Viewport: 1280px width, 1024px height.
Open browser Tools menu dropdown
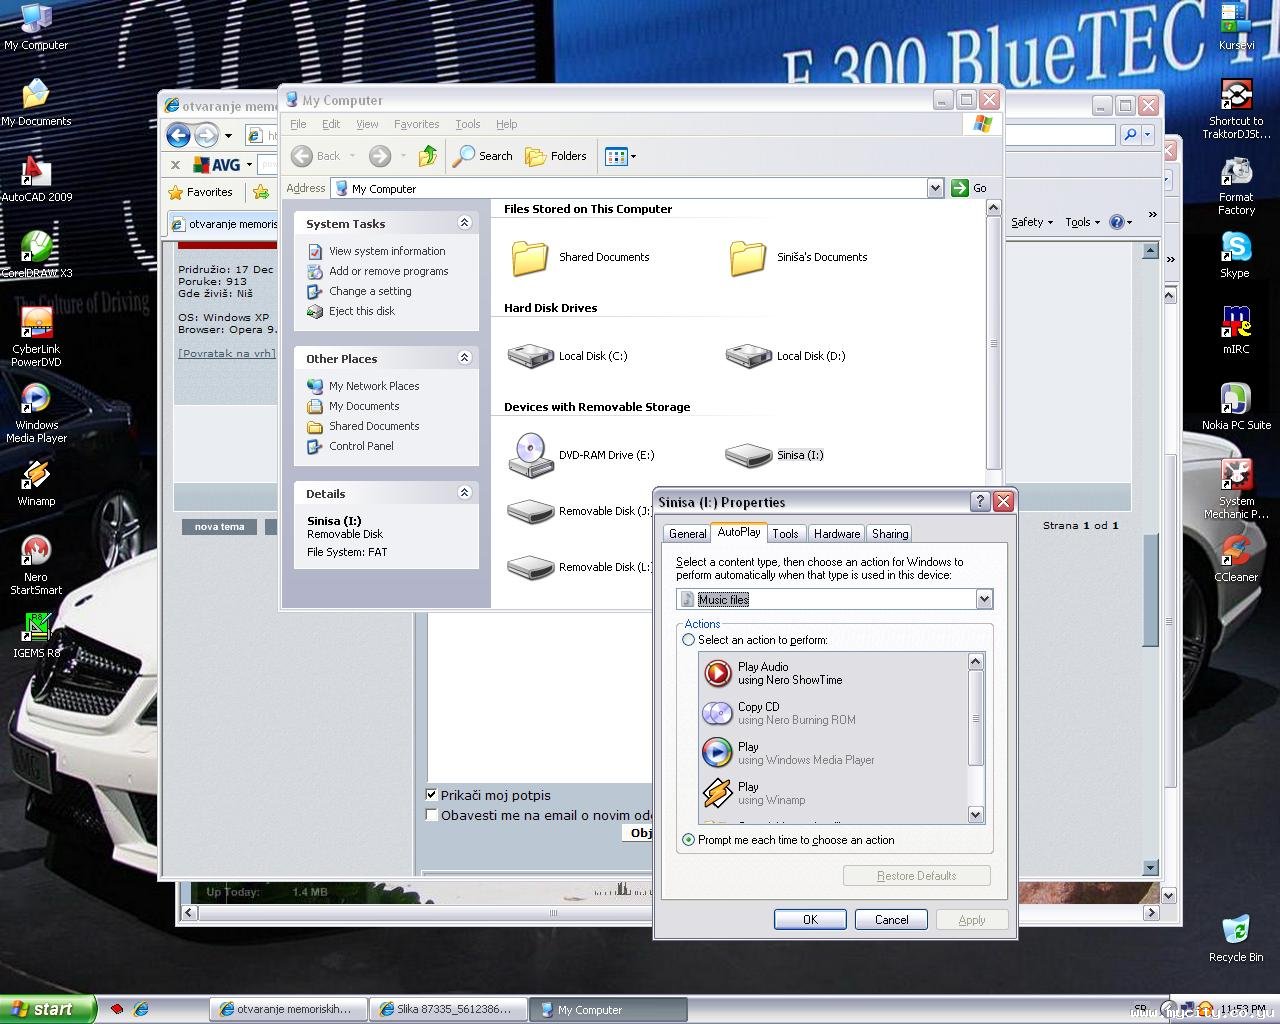pos(1082,222)
